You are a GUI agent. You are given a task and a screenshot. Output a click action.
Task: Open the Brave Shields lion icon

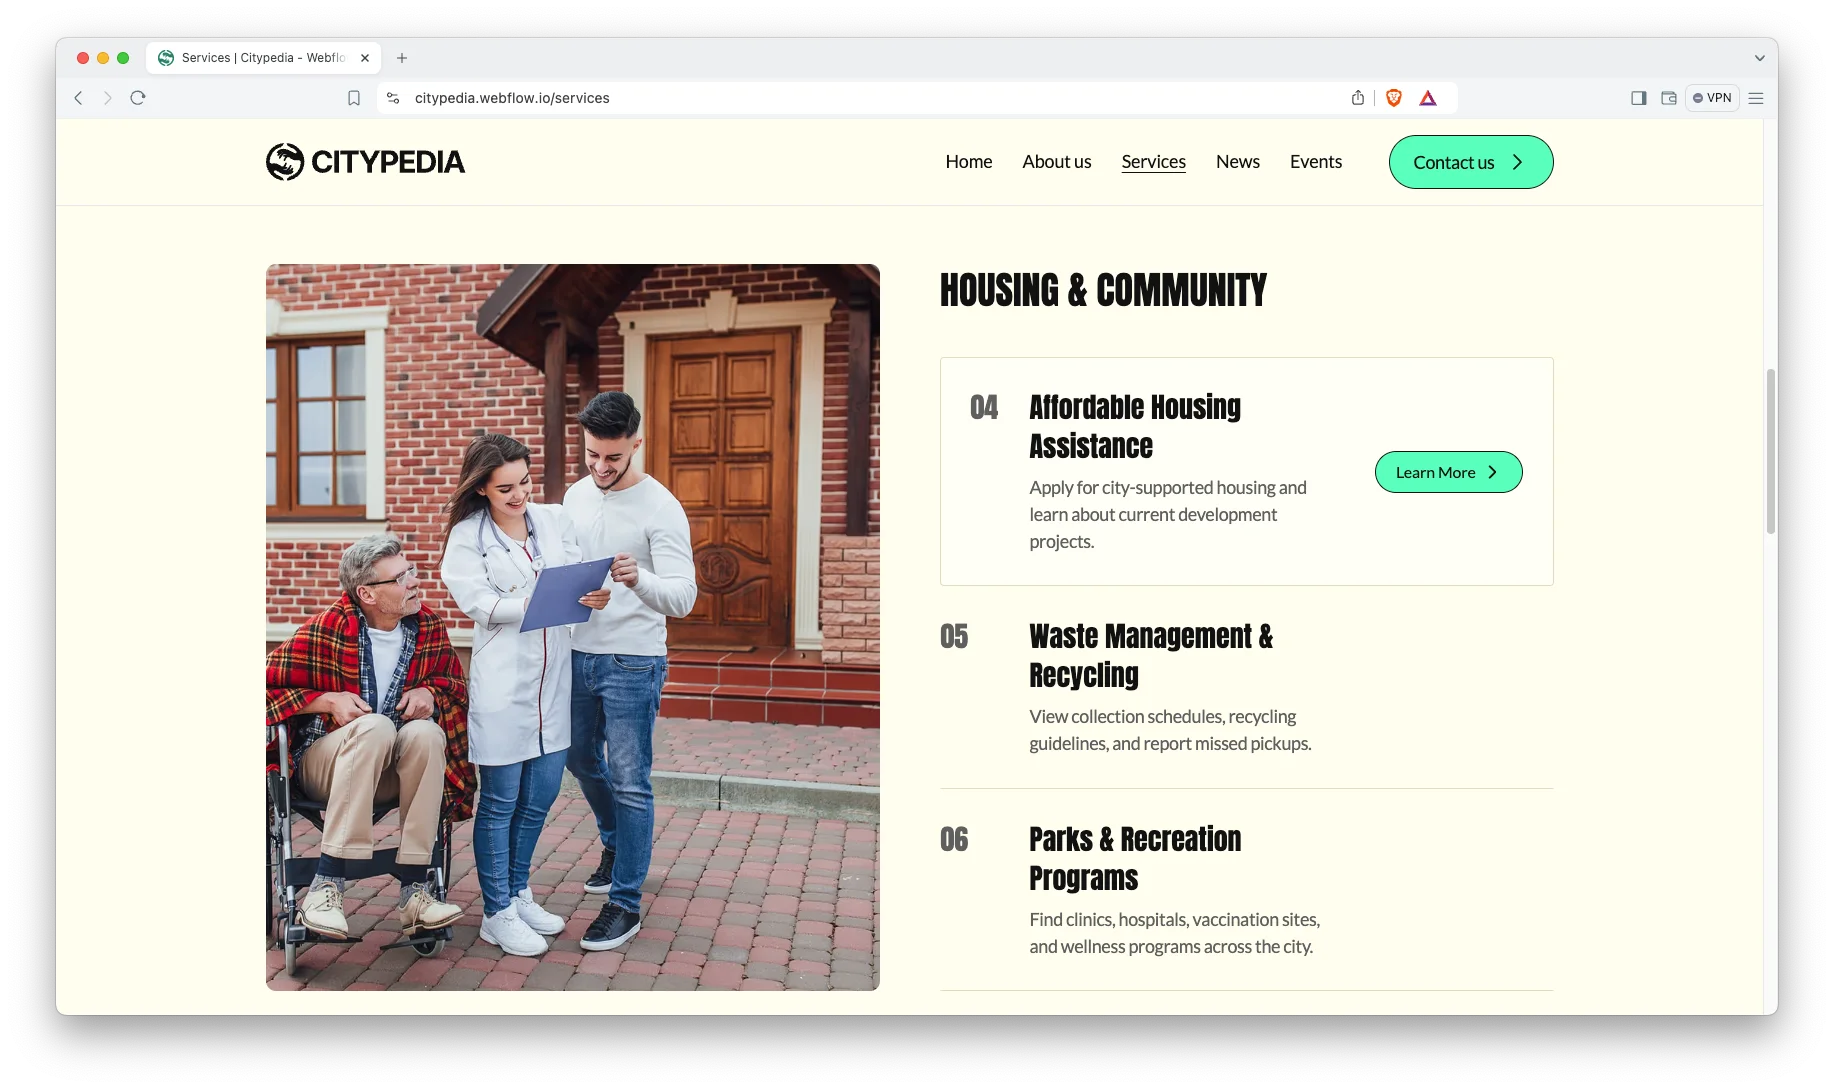coord(1394,98)
